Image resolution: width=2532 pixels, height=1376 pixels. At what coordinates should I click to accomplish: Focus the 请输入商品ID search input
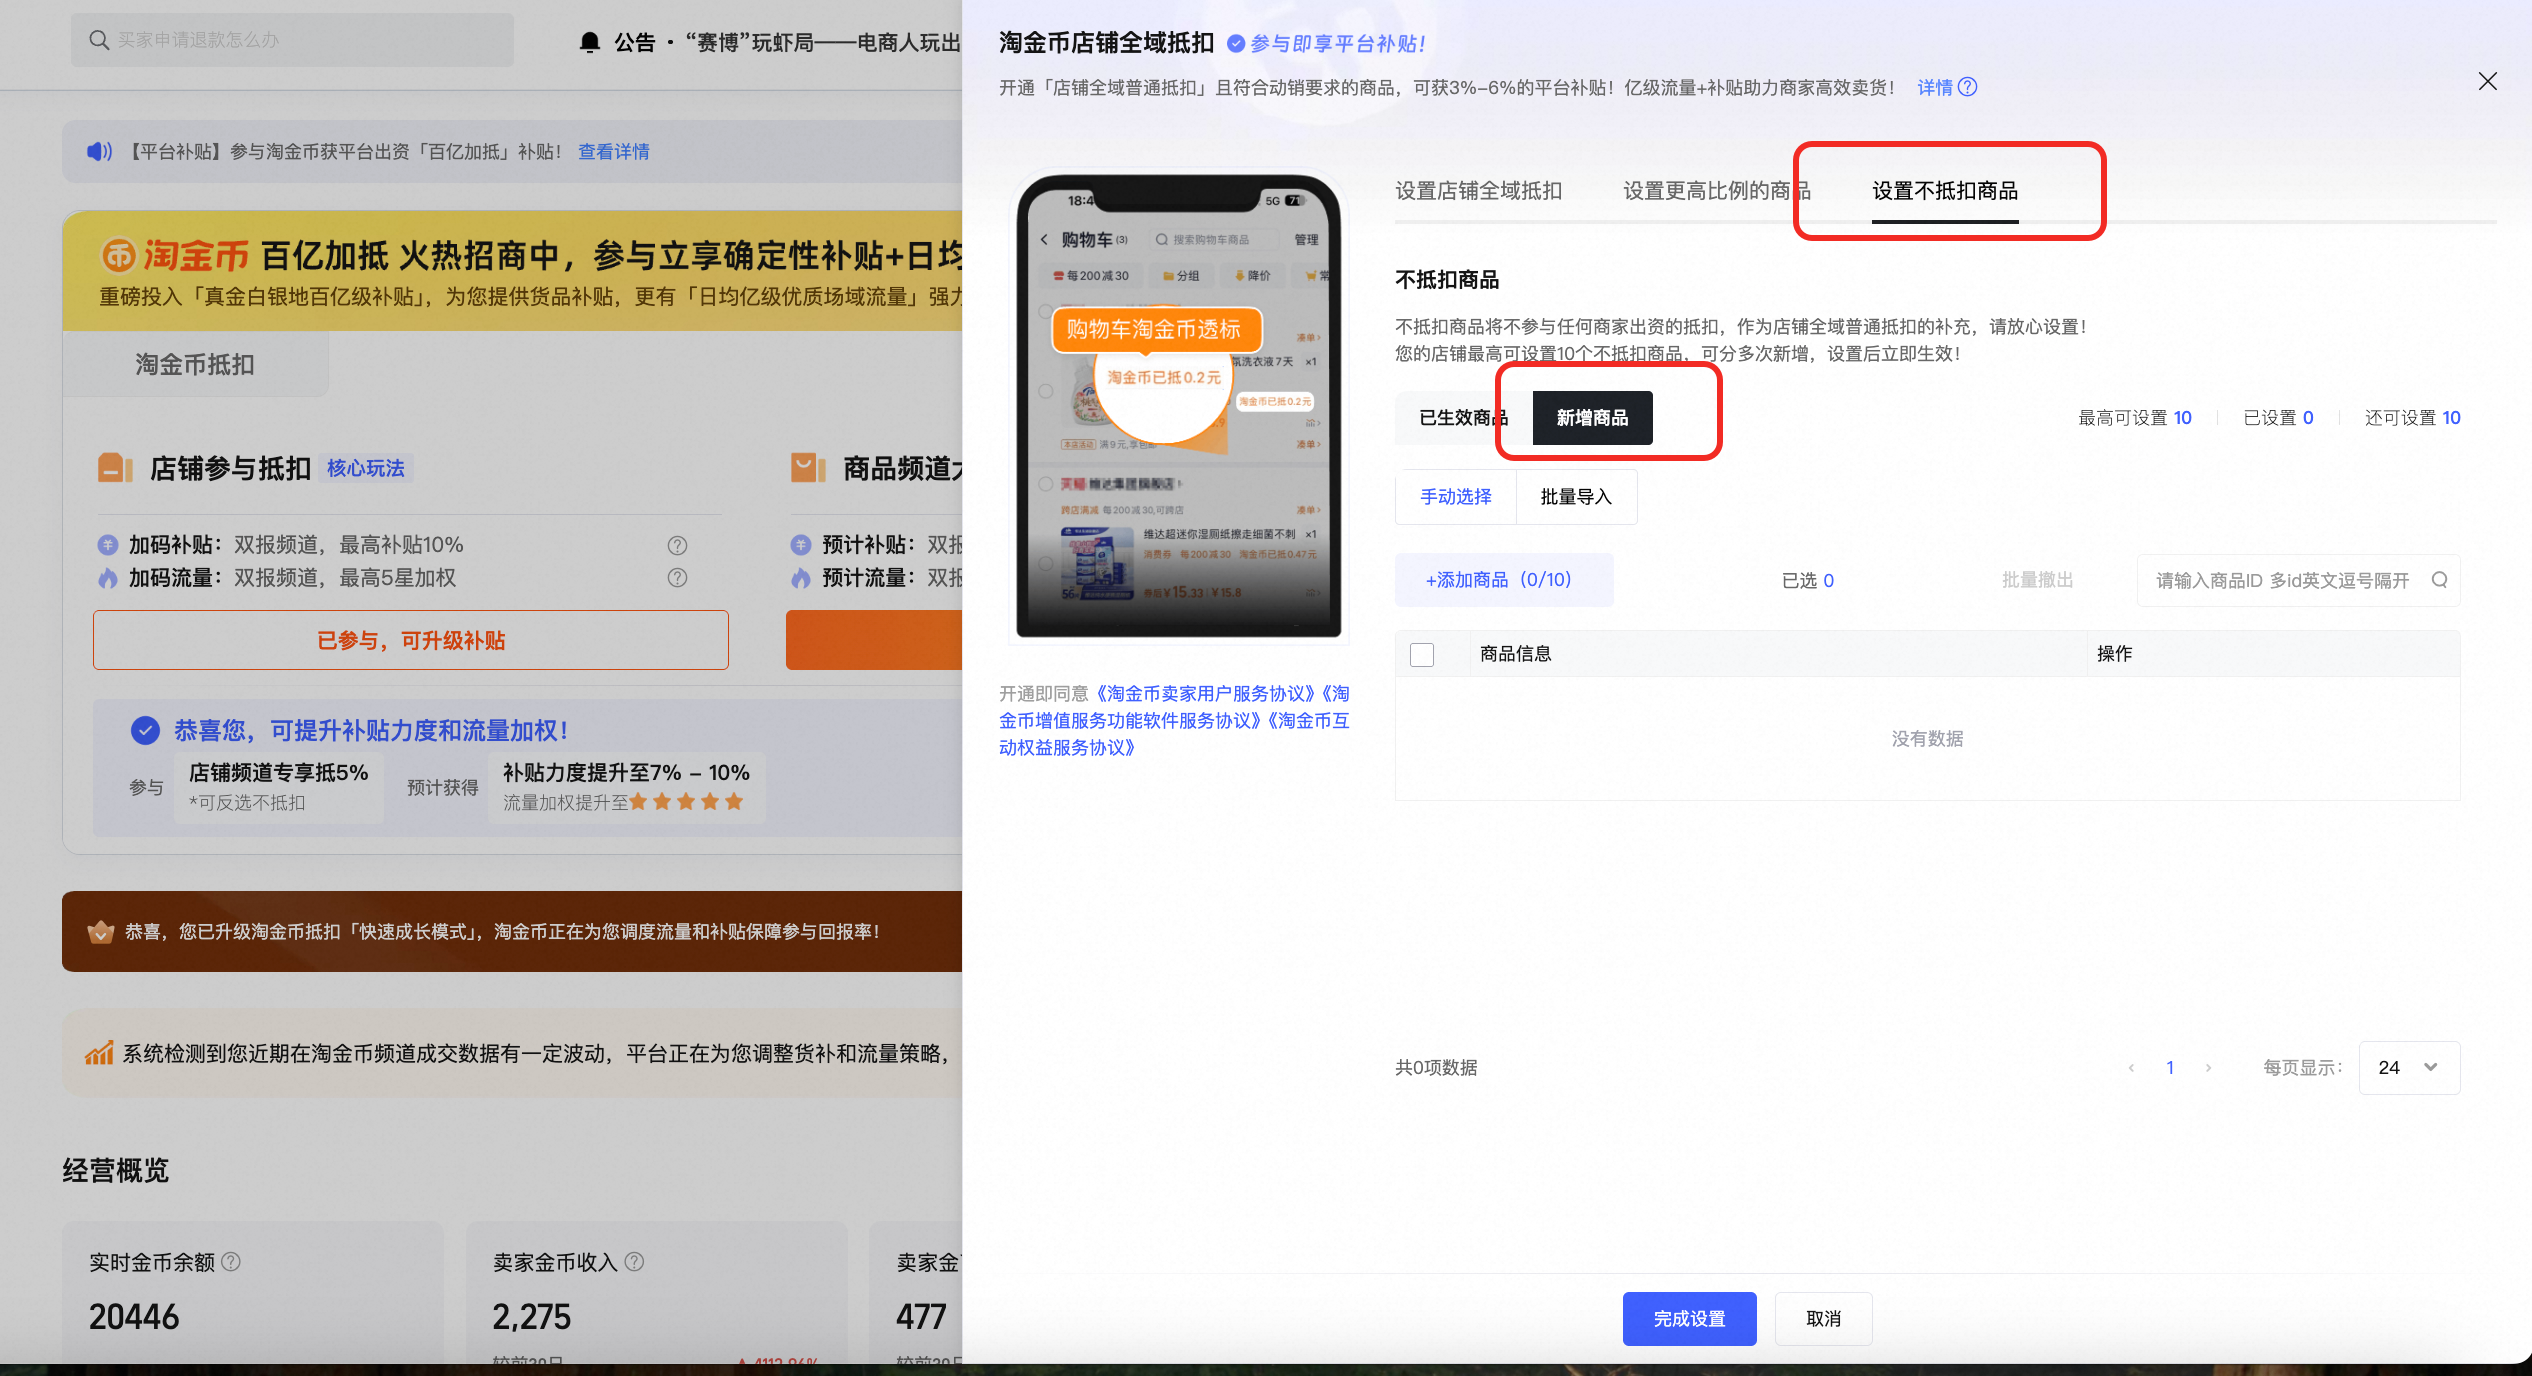coord(2283,580)
